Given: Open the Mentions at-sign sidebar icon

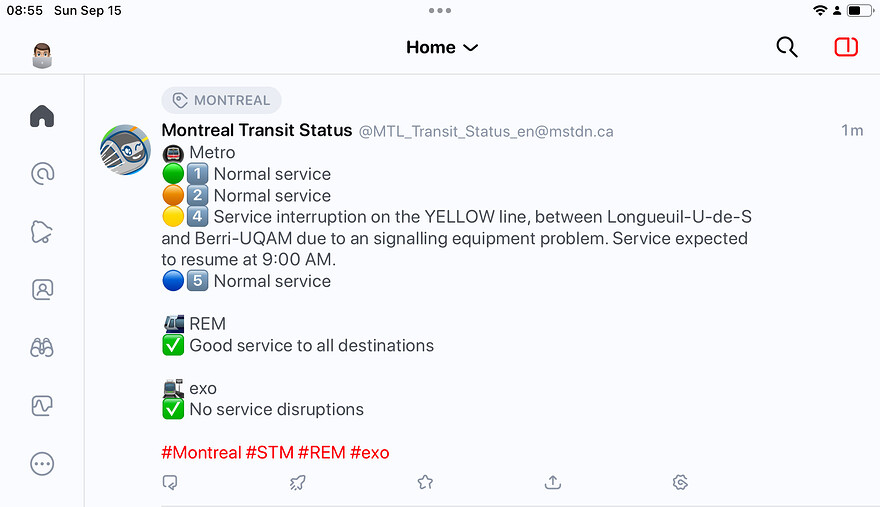Looking at the screenshot, I should pos(42,174).
